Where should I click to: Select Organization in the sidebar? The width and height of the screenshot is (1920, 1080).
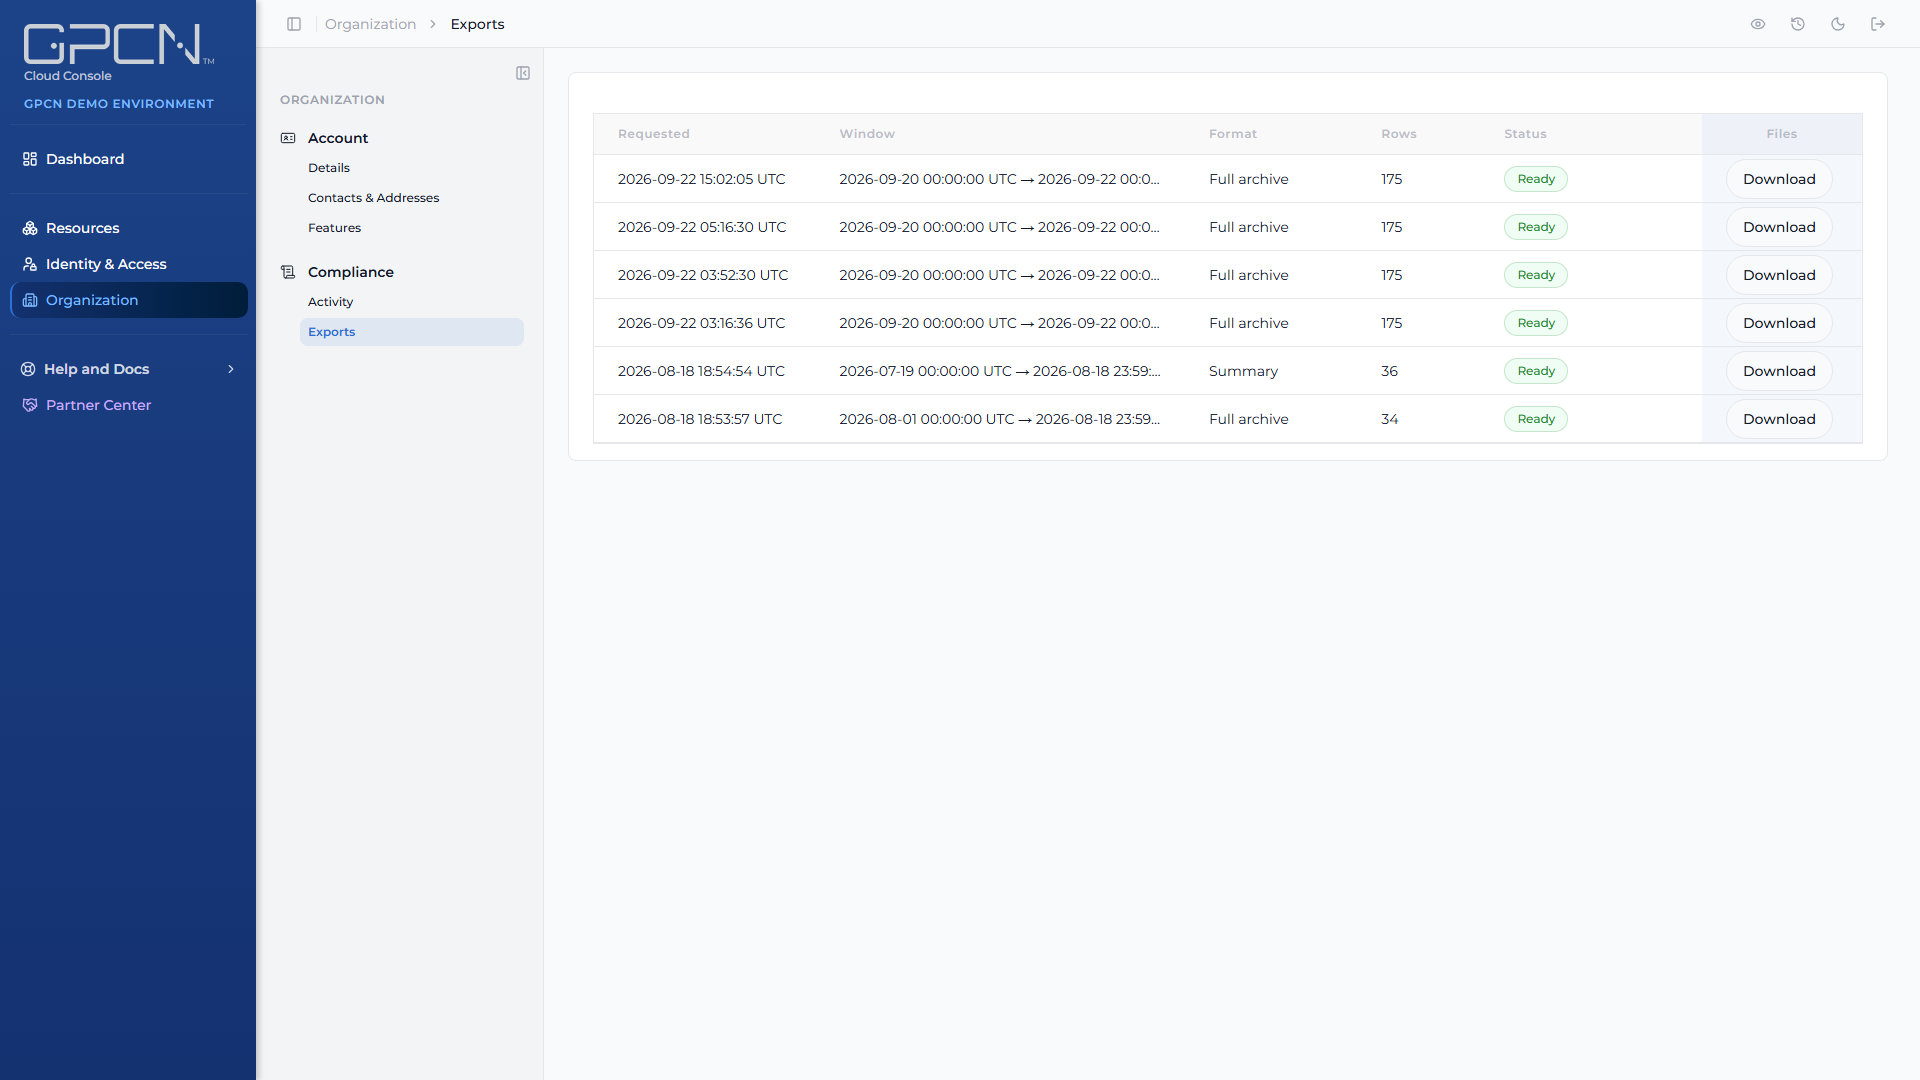129,300
